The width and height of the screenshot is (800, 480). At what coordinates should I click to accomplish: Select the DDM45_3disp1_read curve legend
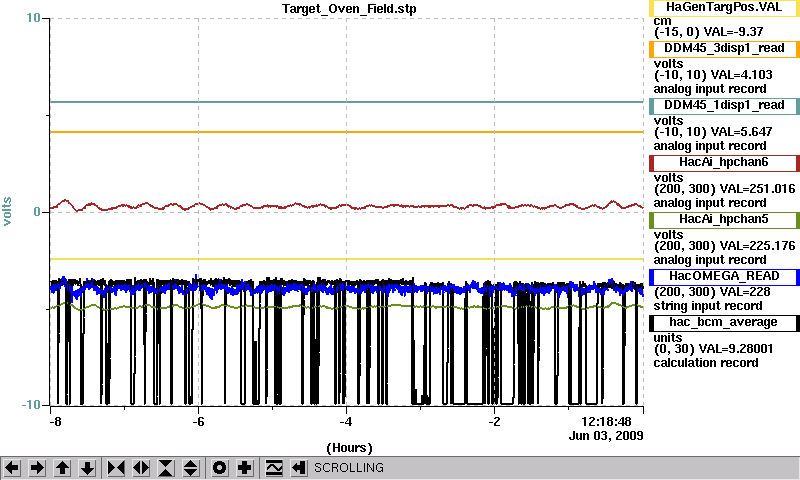point(724,48)
